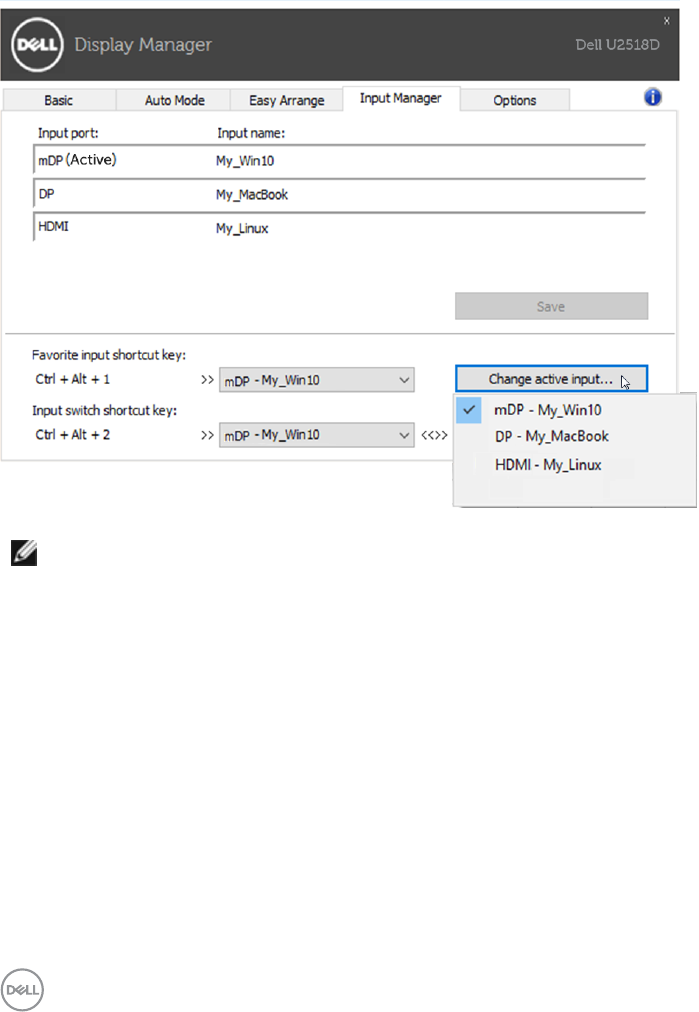
Task: Click the Ctrl + Alt + 2 shortcut text
Action: [x=72, y=434]
